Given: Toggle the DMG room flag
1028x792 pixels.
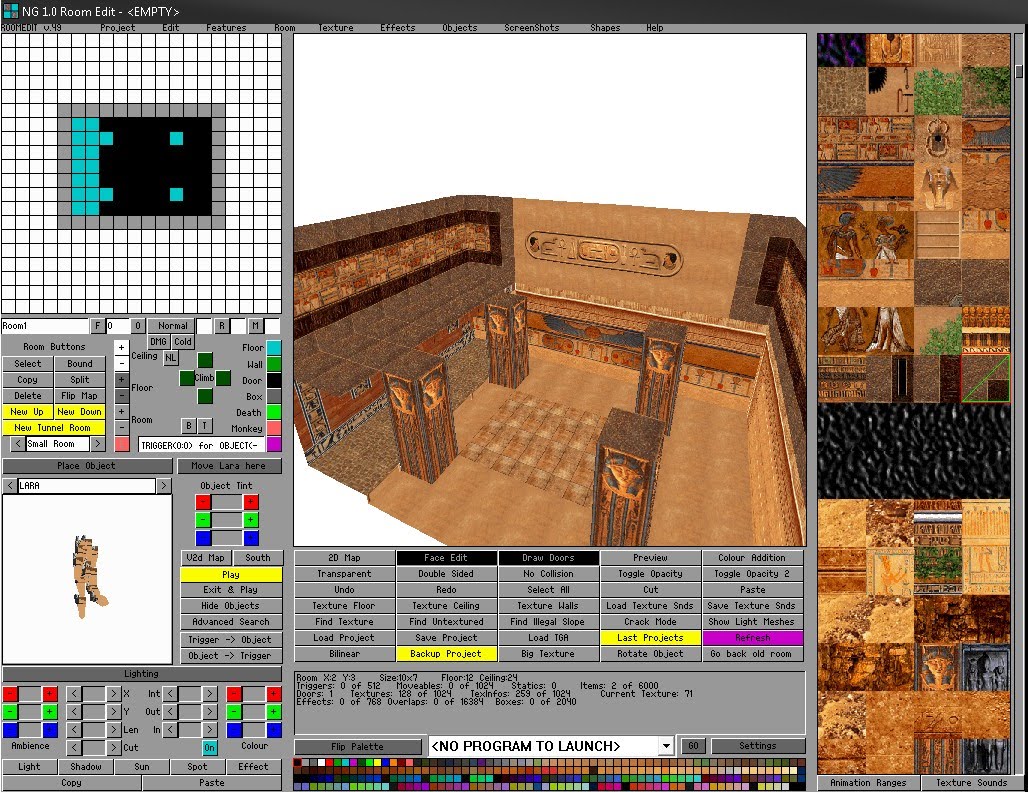Looking at the screenshot, I should [x=158, y=342].
